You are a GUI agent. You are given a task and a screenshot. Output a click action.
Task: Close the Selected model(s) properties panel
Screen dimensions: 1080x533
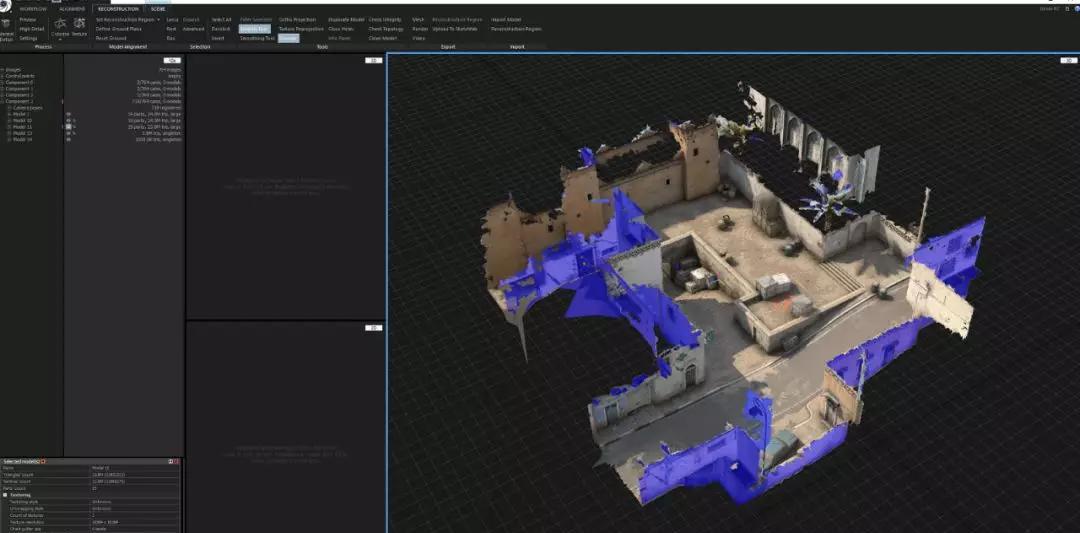[176, 461]
